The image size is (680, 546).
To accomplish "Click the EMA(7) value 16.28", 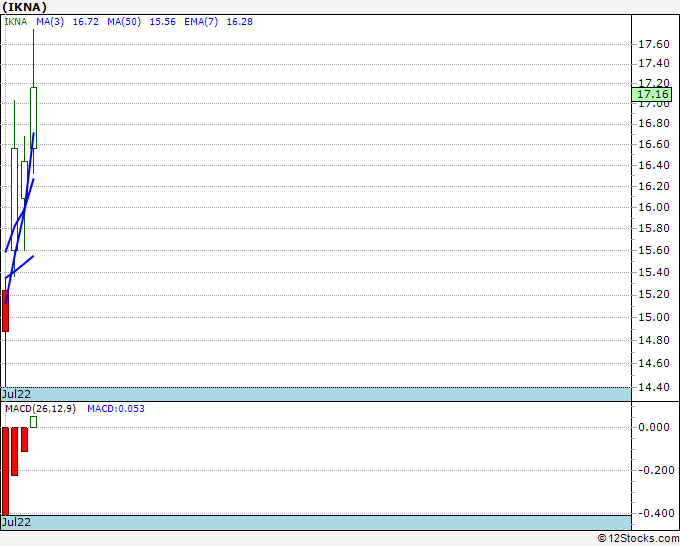I will coord(239,22).
